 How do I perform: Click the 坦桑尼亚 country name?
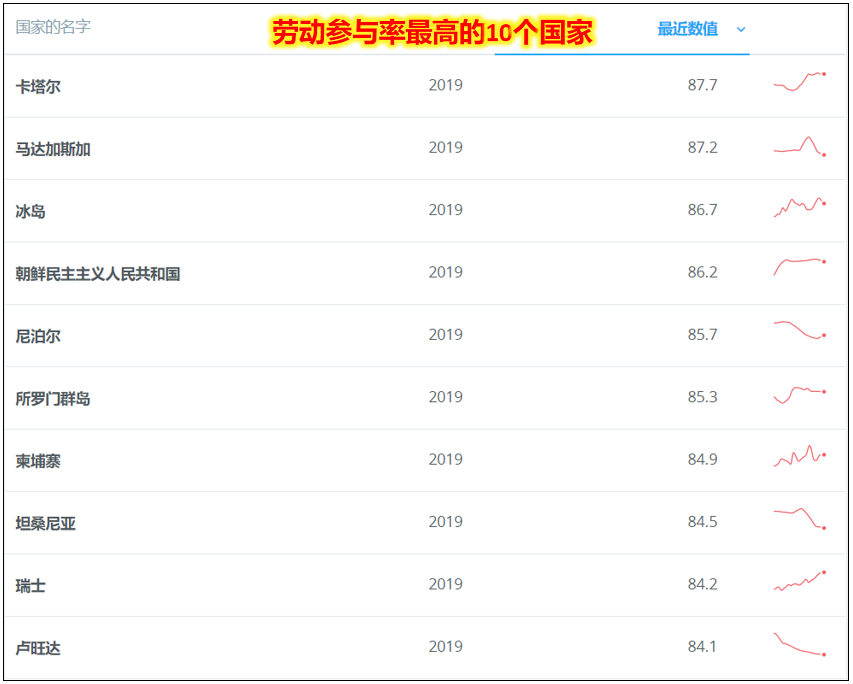click(43, 522)
